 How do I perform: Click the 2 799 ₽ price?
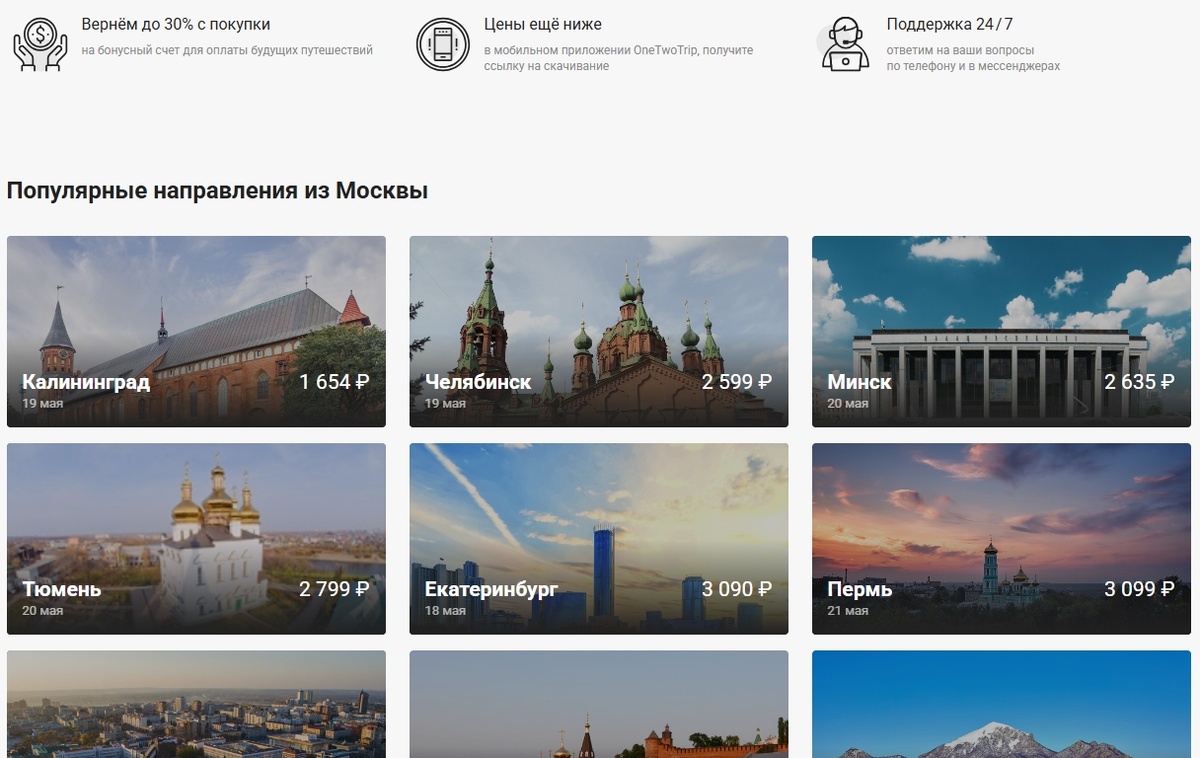[334, 589]
